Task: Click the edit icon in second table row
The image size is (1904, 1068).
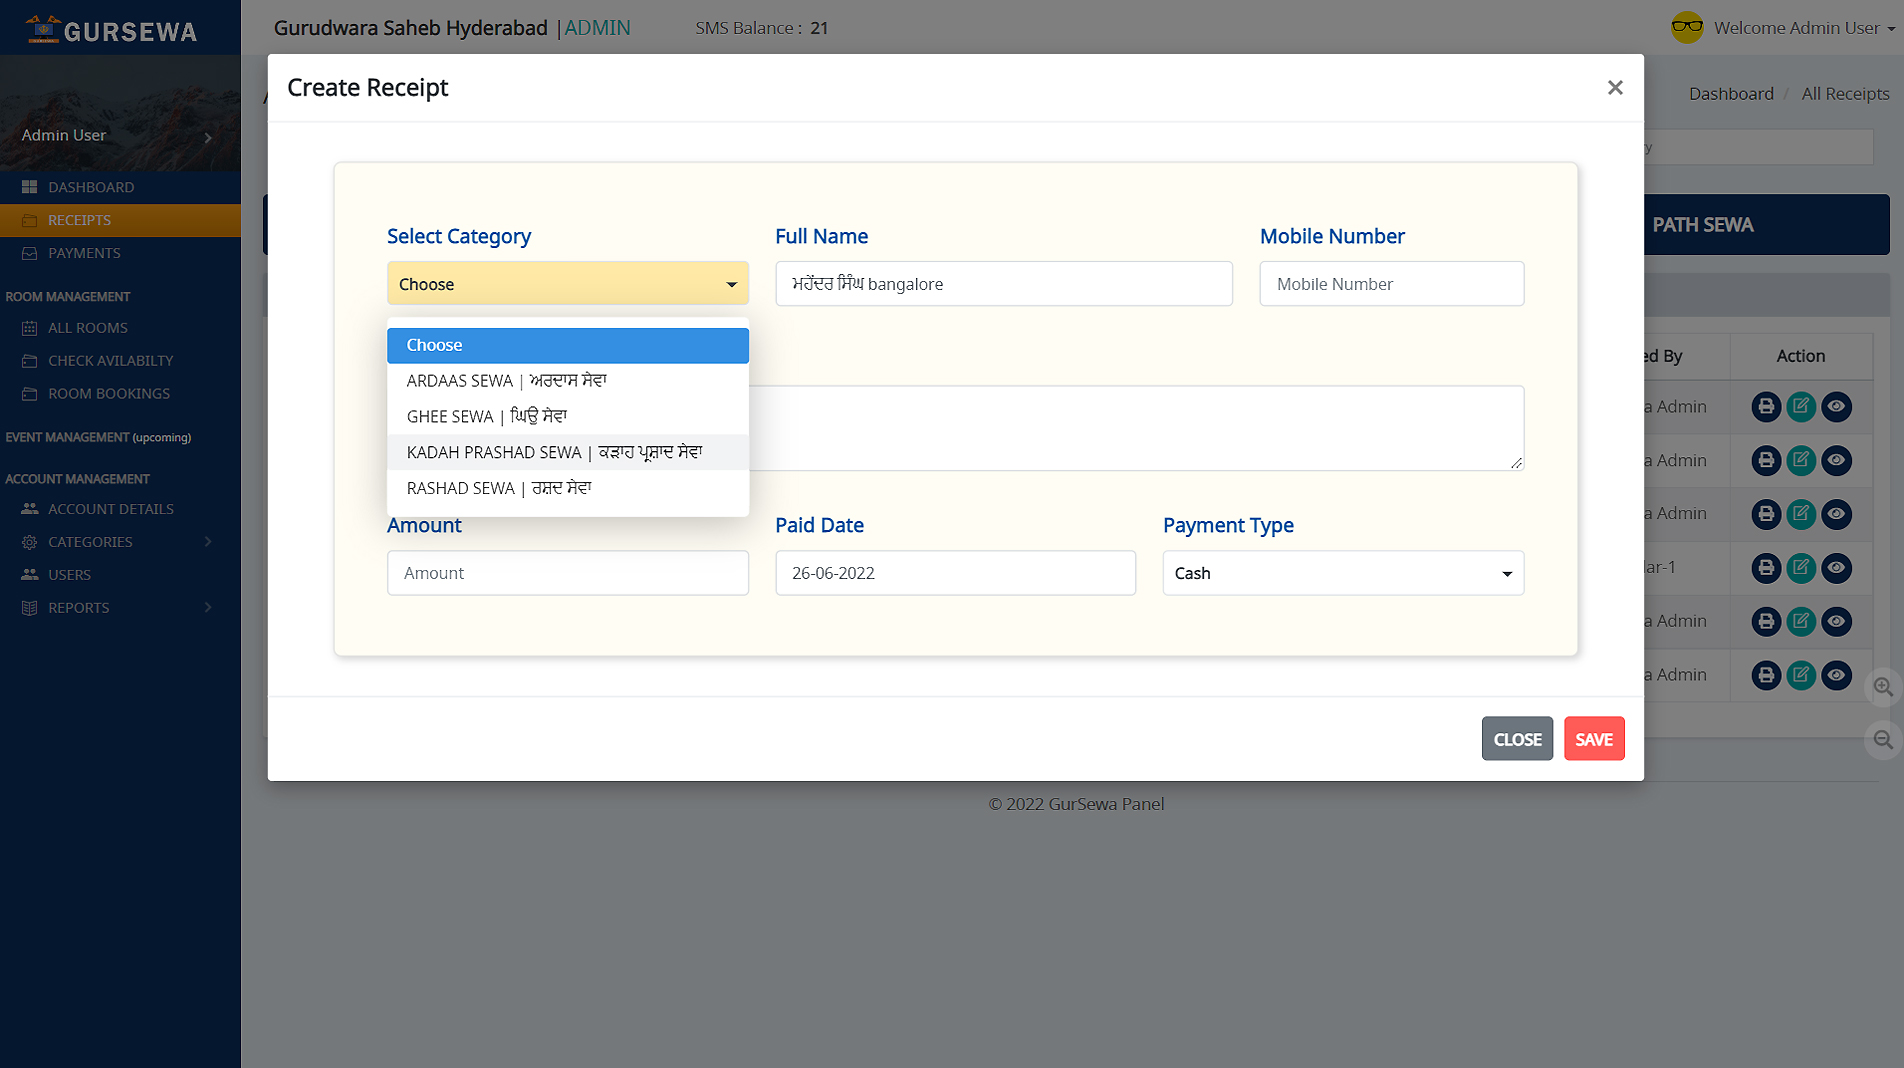Action: coord(1801,461)
